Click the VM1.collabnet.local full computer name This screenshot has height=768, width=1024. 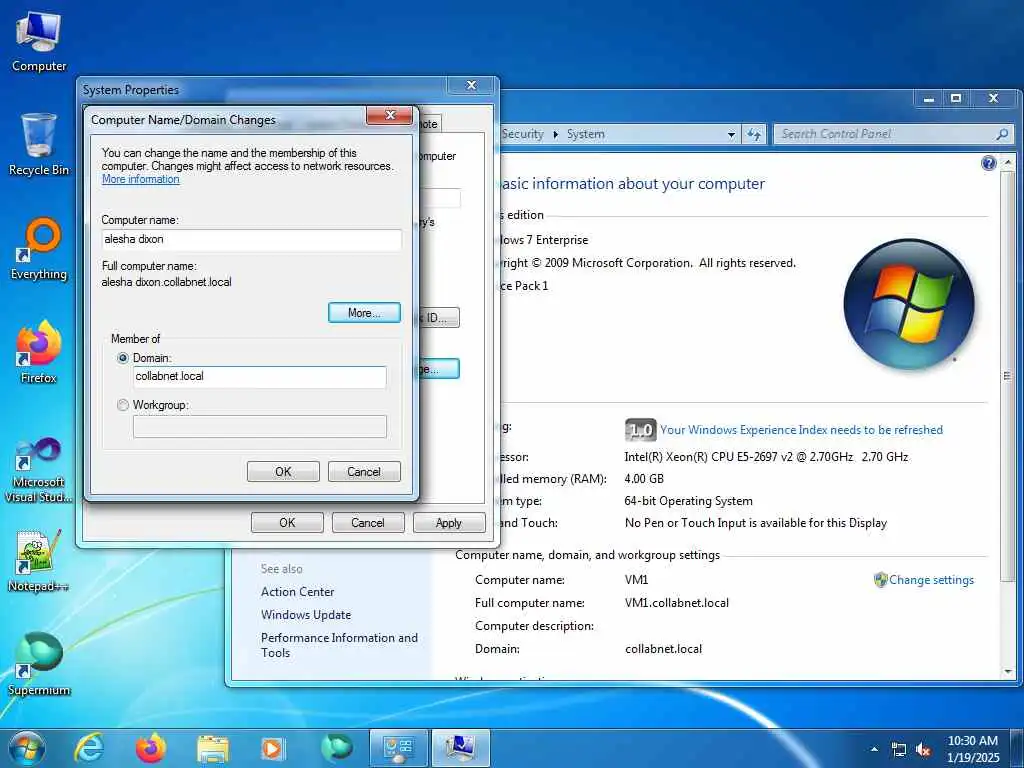[x=677, y=603]
